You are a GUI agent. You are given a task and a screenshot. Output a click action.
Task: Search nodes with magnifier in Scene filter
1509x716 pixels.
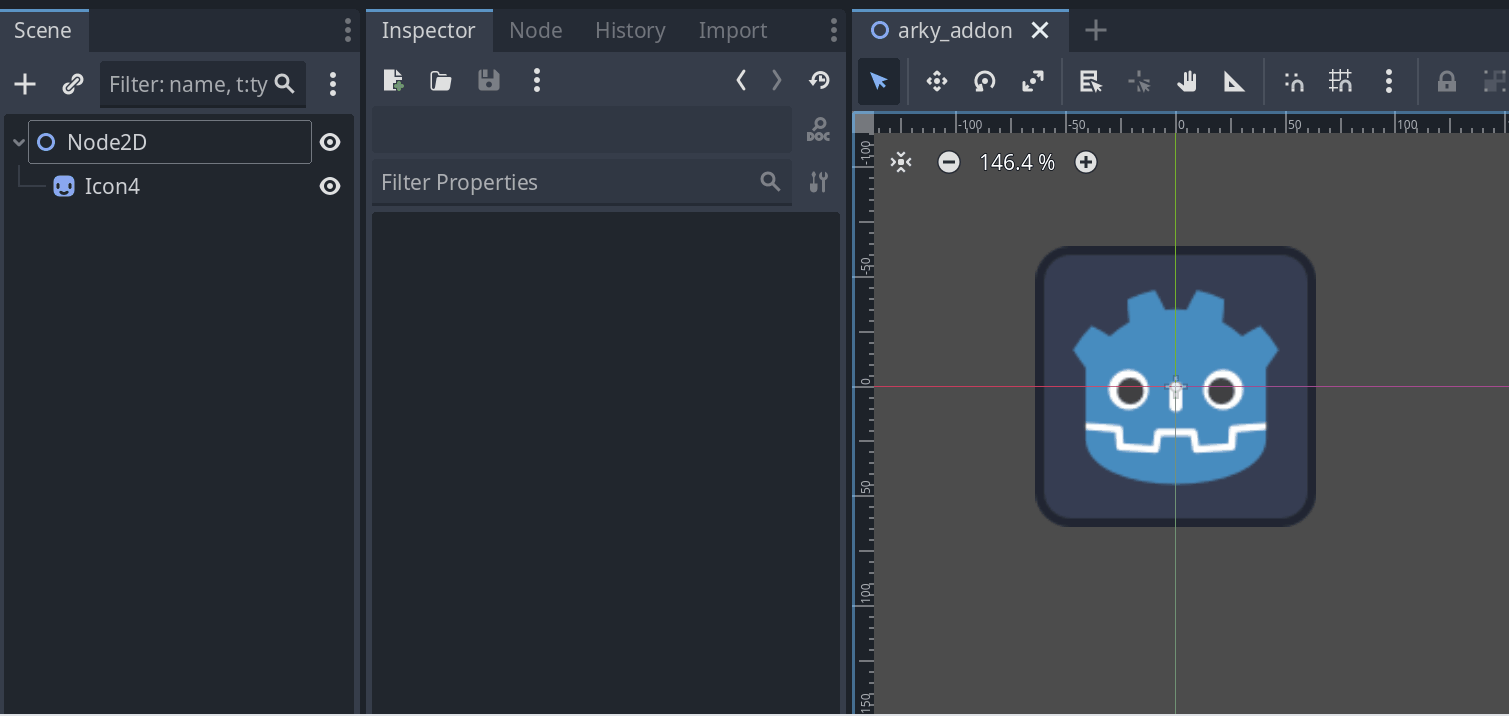pos(285,84)
